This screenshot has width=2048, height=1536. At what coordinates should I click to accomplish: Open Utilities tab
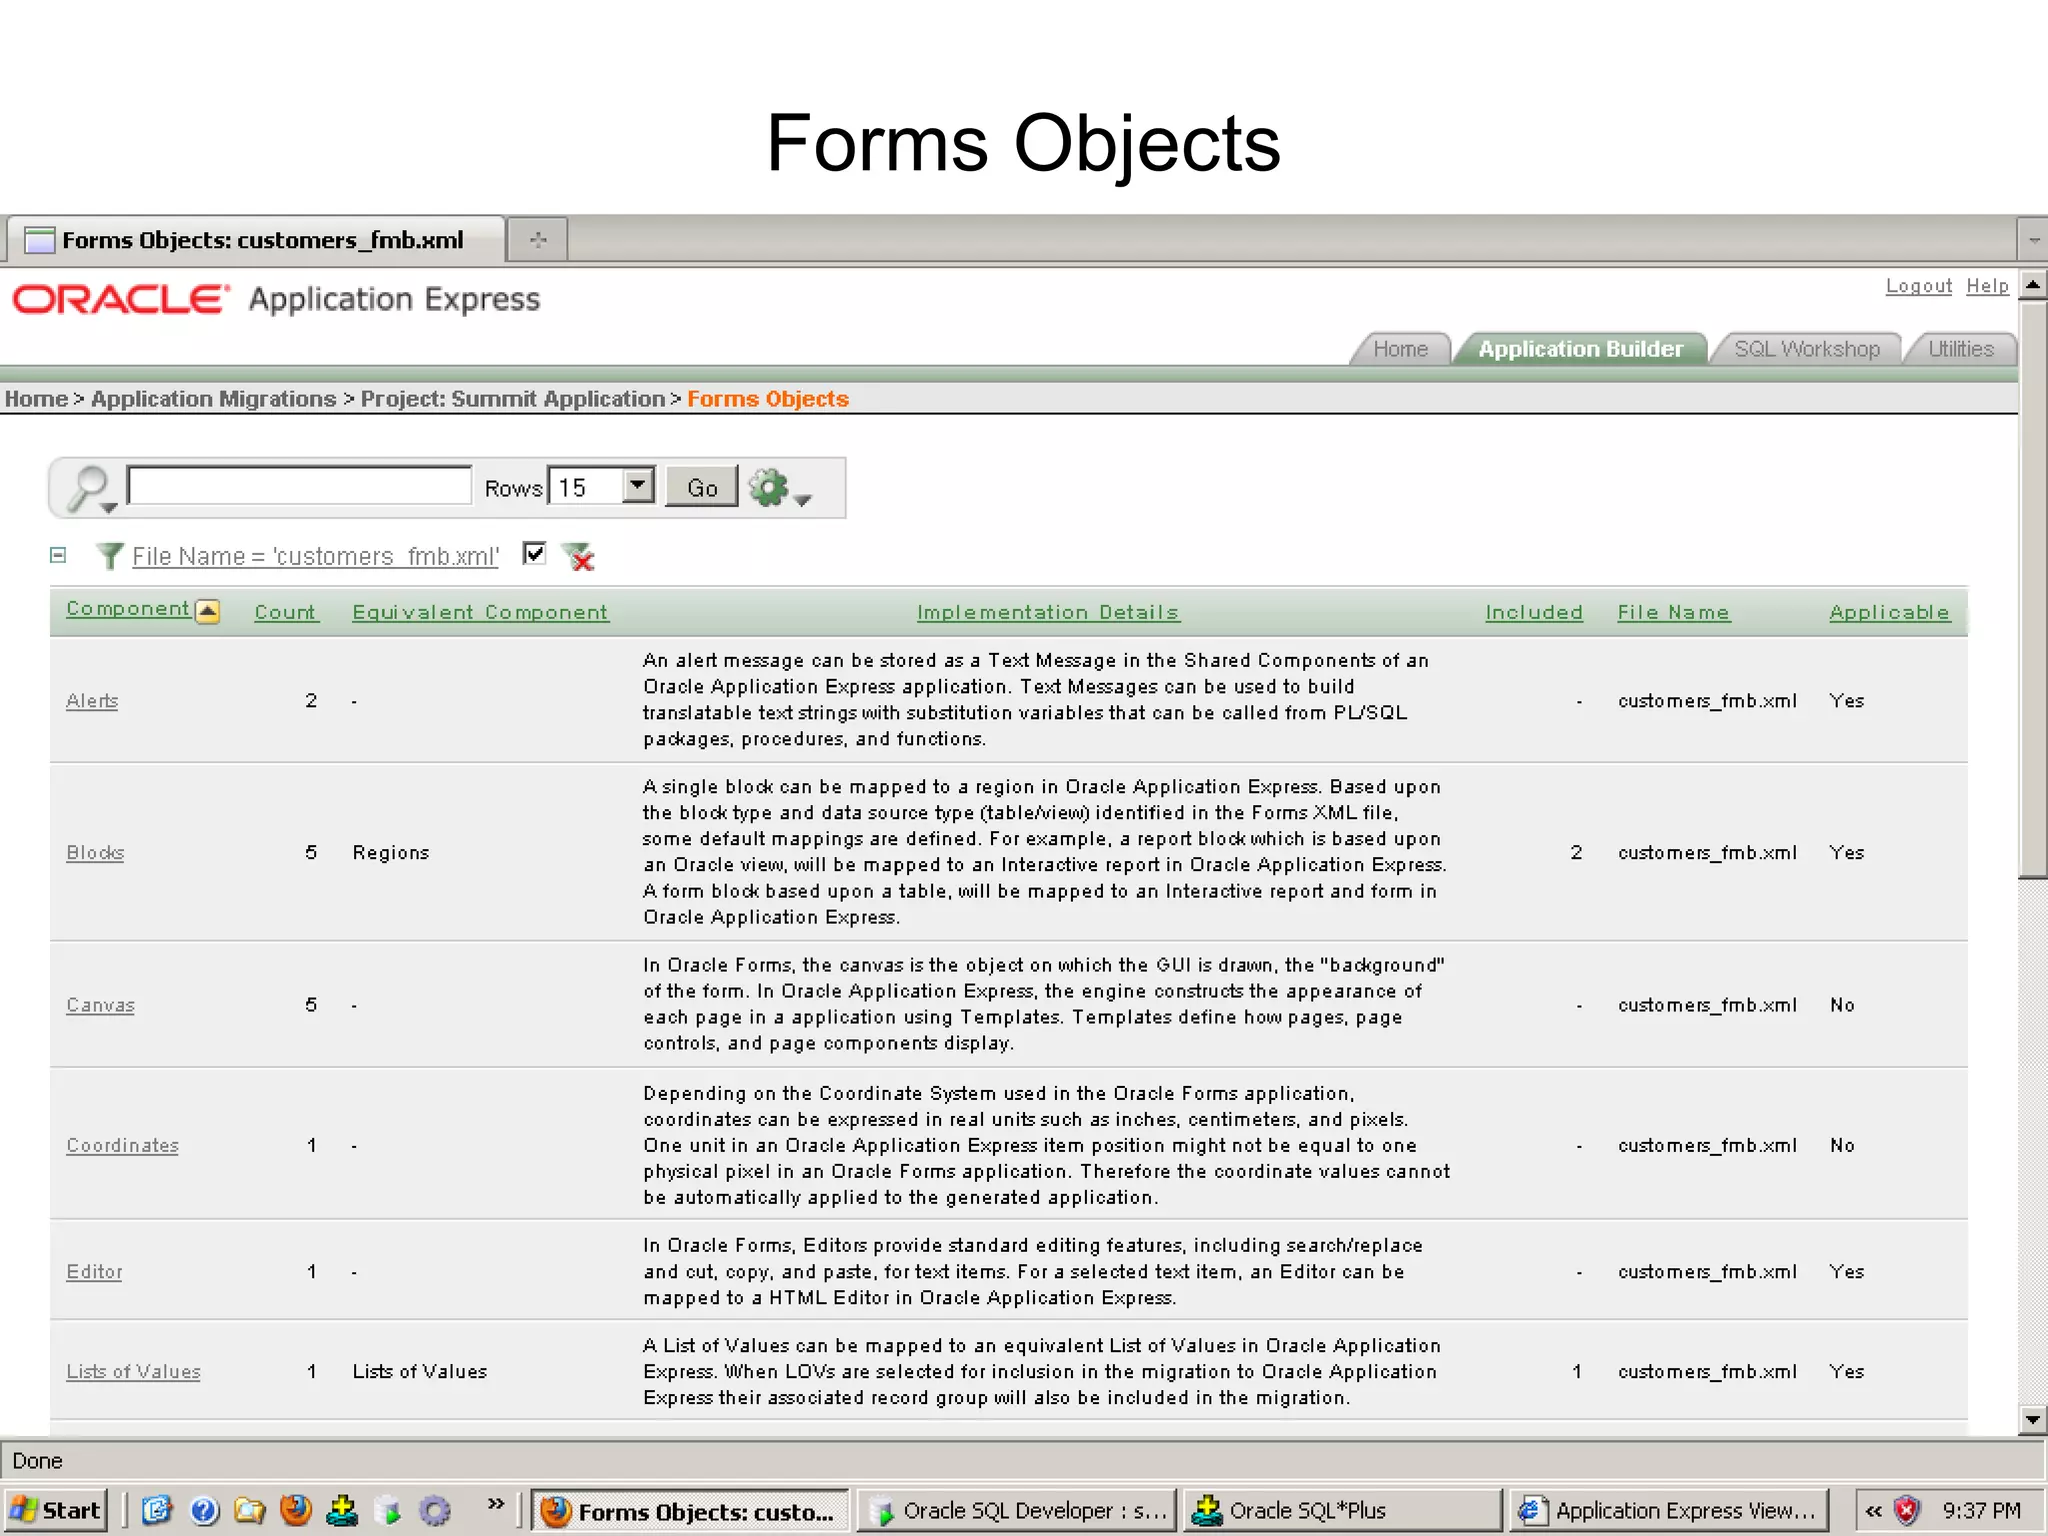pos(1960,349)
